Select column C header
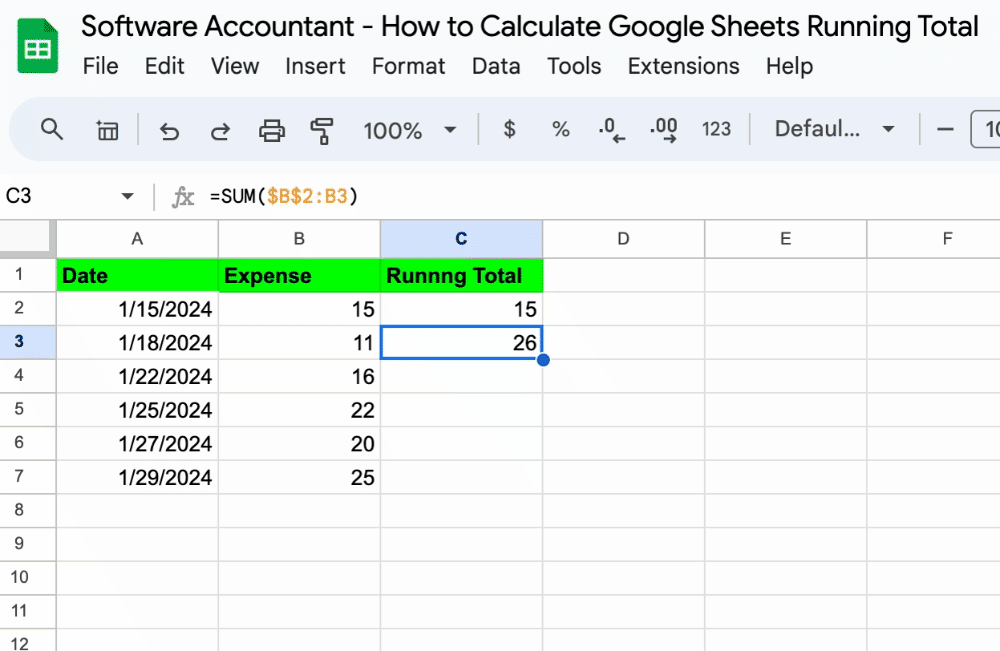Screen dimensions: 1000x651 click(461, 239)
